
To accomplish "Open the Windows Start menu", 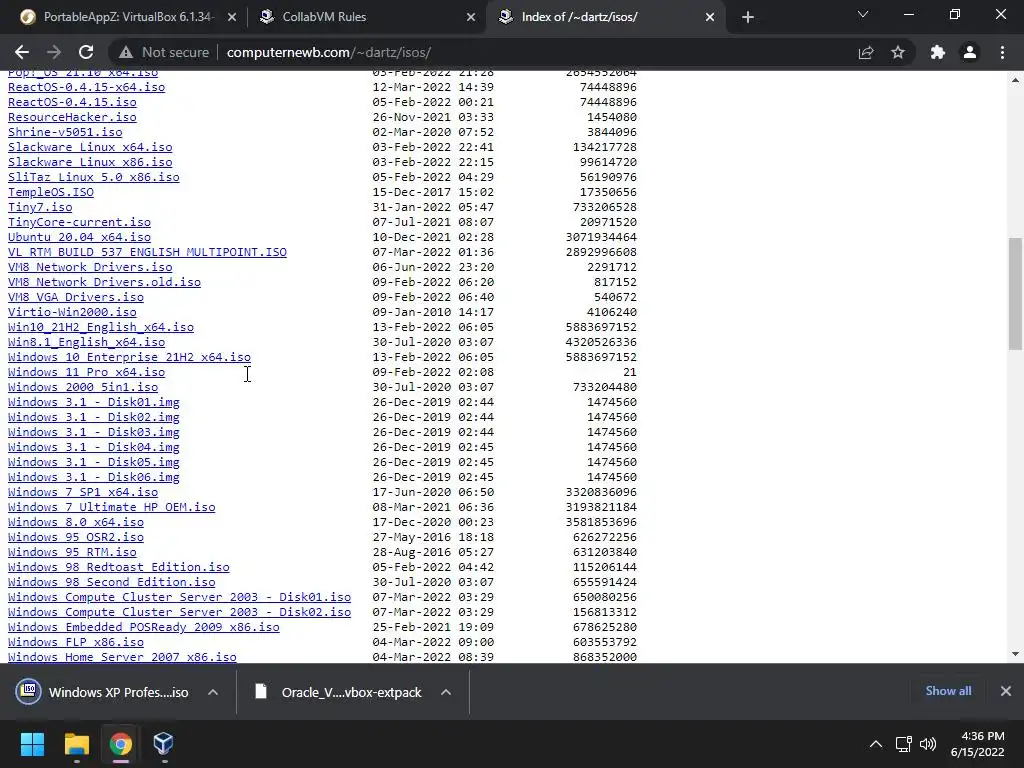I will (x=32, y=744).
